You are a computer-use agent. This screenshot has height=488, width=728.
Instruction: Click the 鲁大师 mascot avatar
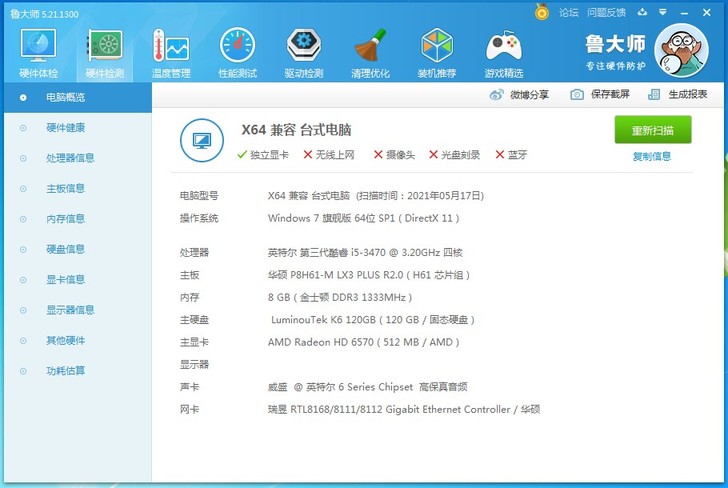[681, 51]
